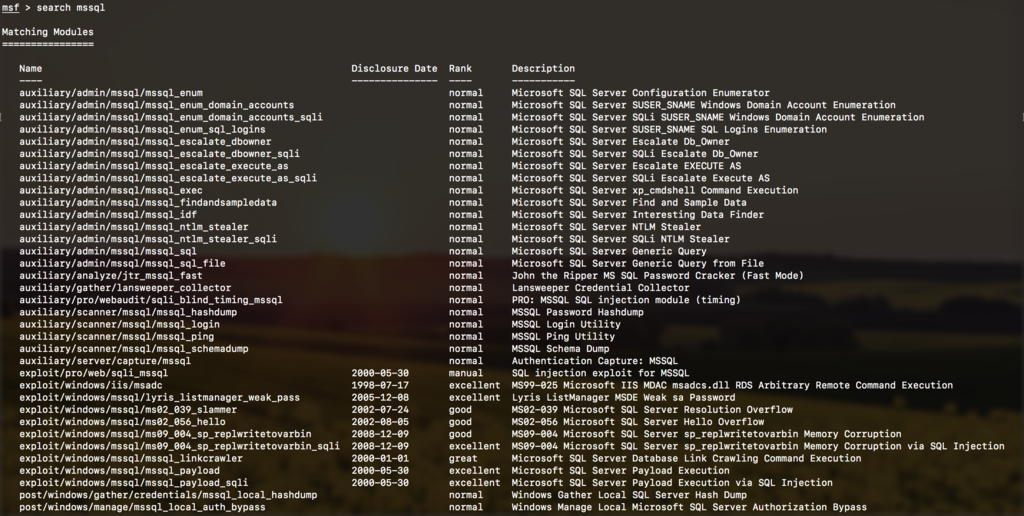This screenshot has width=1024, height=516.
Task: Select mssql_escalate_execute_as_sqli module path
Action: tap(168, 178)
